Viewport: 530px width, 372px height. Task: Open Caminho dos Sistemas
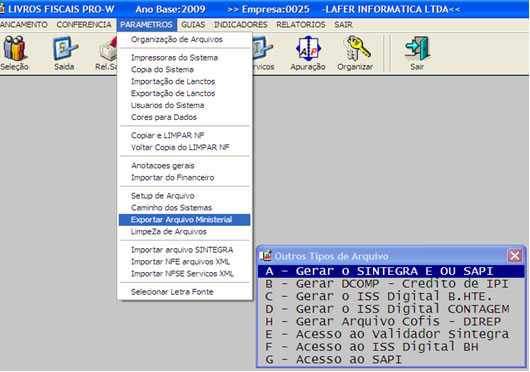tap(185, 207)
